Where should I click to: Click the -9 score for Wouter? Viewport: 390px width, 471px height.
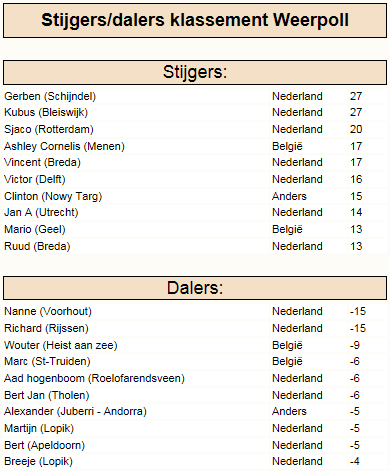point(355,345)
